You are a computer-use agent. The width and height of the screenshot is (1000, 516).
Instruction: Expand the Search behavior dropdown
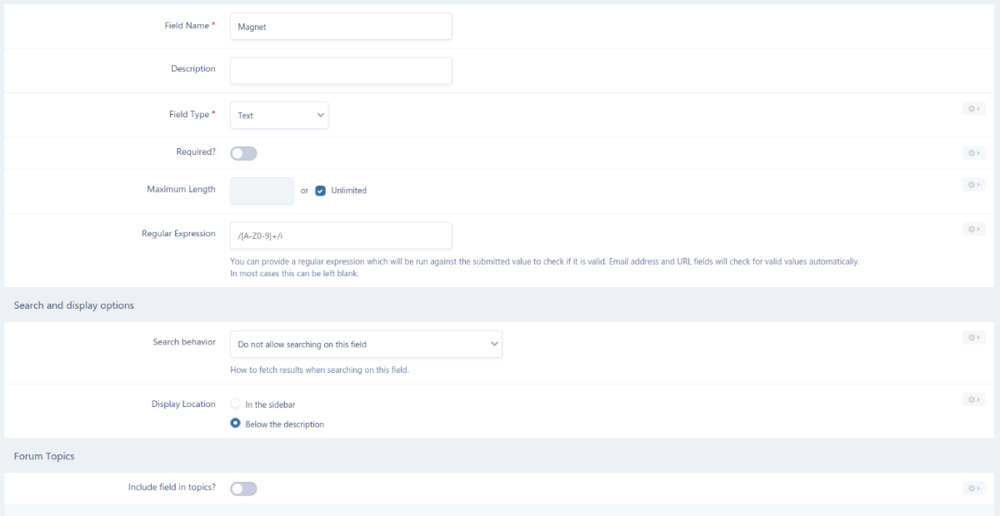coord(366,344)
